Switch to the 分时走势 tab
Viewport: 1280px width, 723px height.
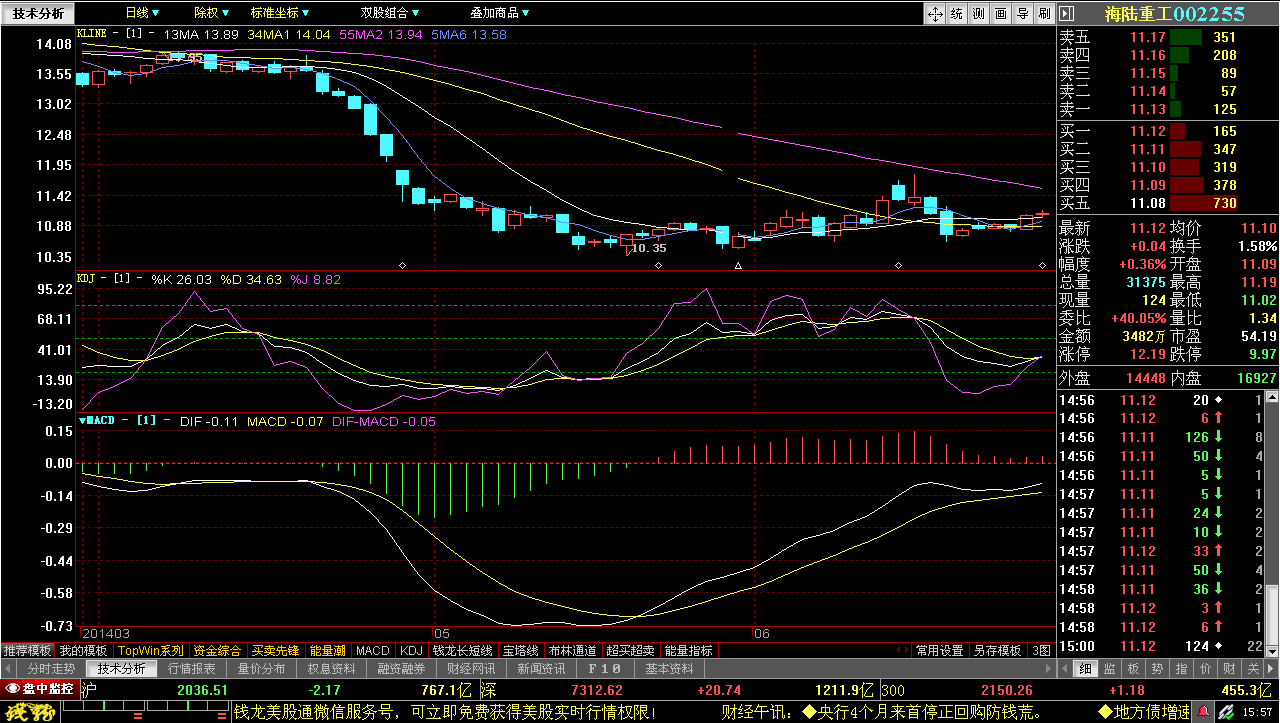(x=50, y=668)
